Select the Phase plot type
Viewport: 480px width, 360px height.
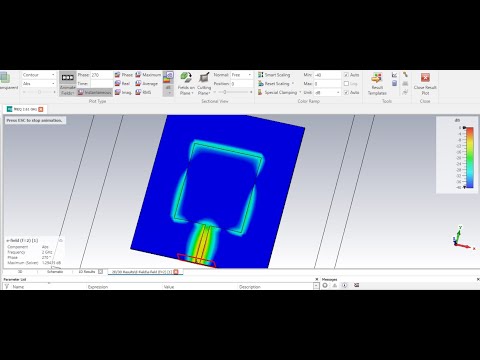coord(124,75)
